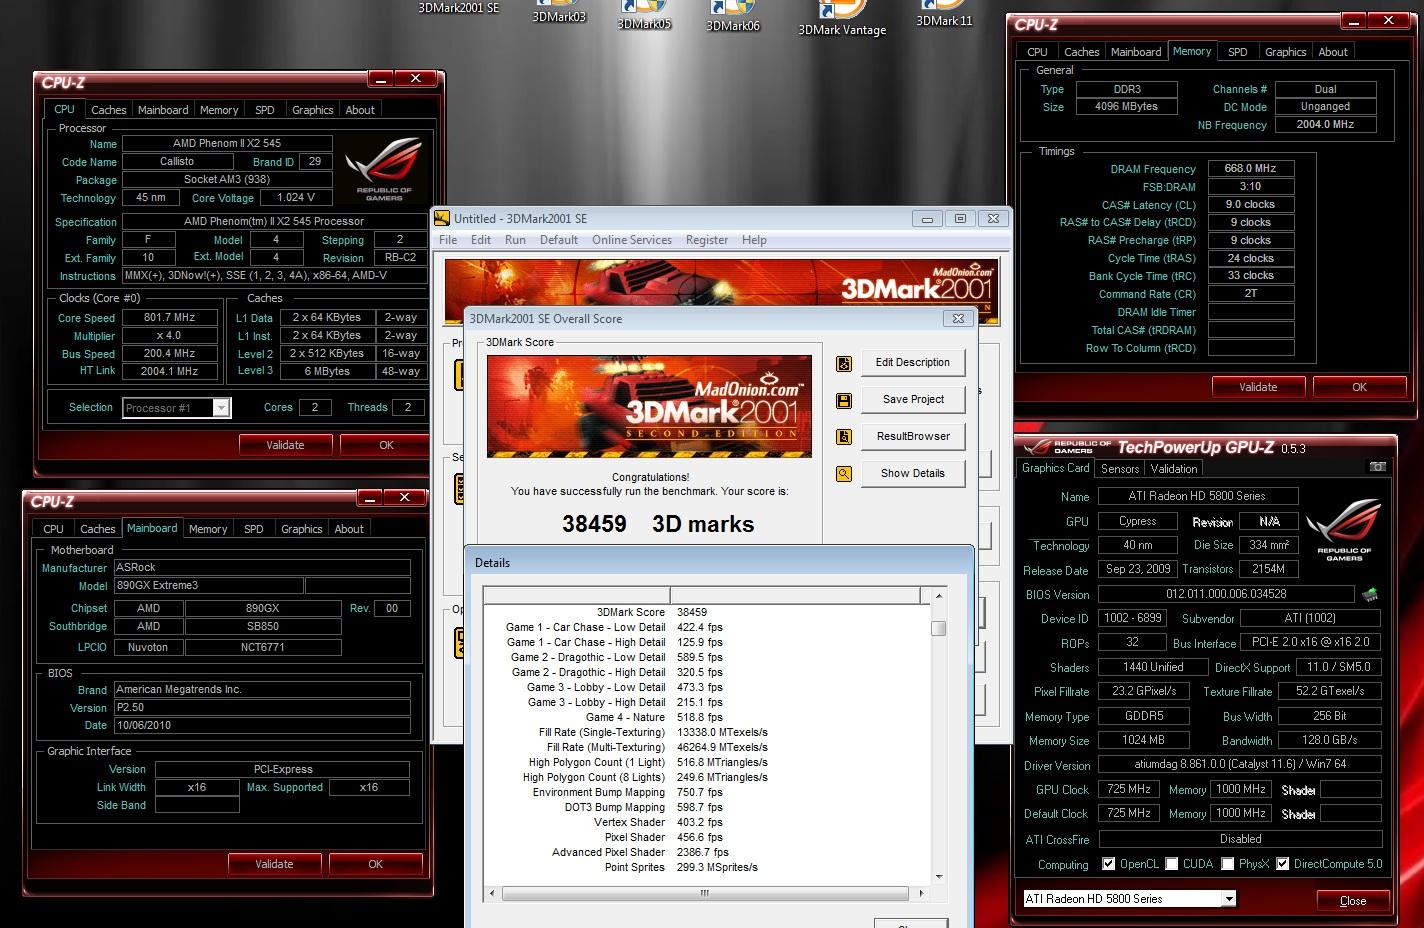Open the ATI Radeon HD 5800 Series dropdown
Screen dimensions: 1424x928
pos(1229,899)
